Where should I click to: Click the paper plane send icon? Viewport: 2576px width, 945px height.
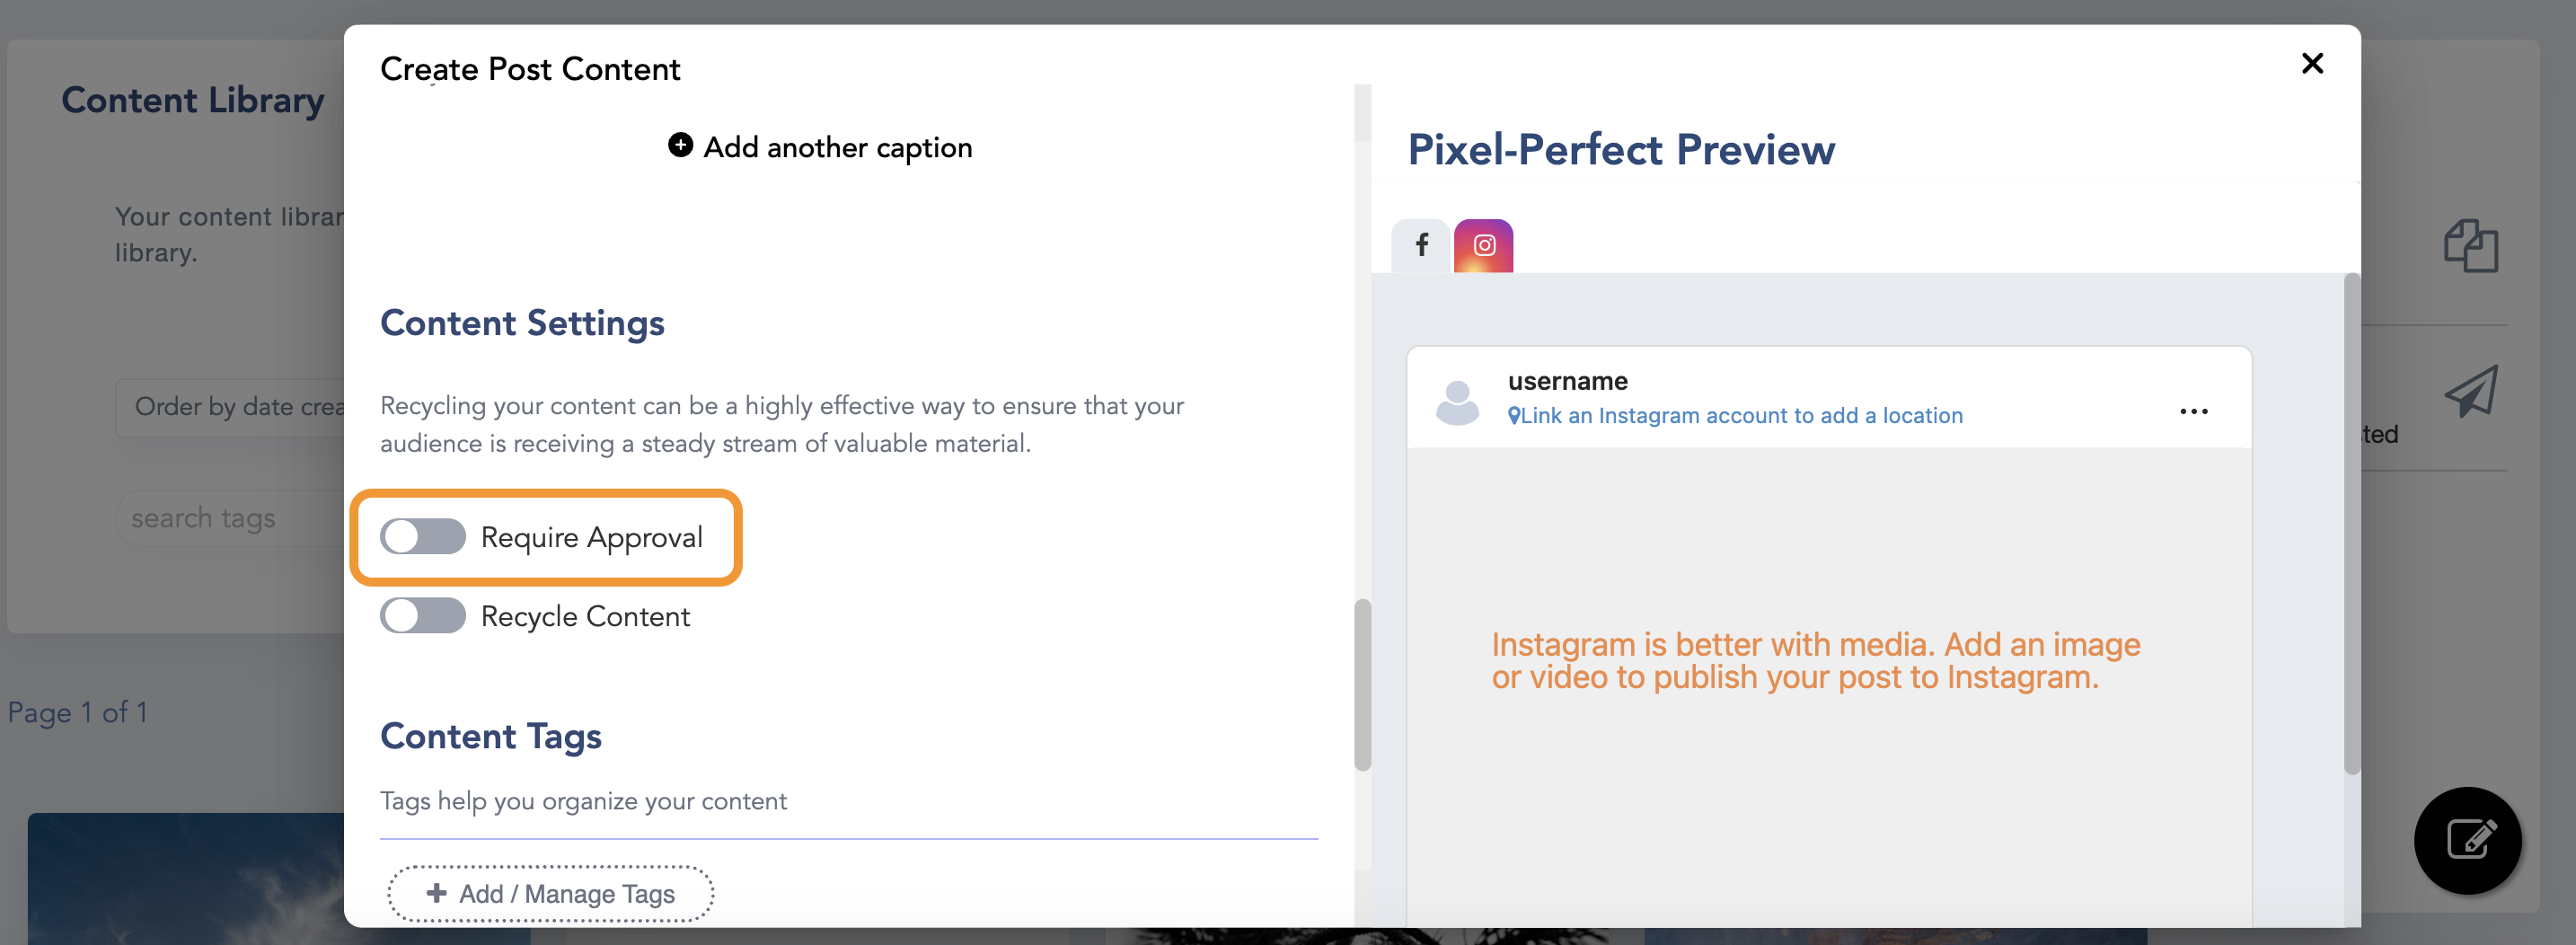coord(2470,391)
